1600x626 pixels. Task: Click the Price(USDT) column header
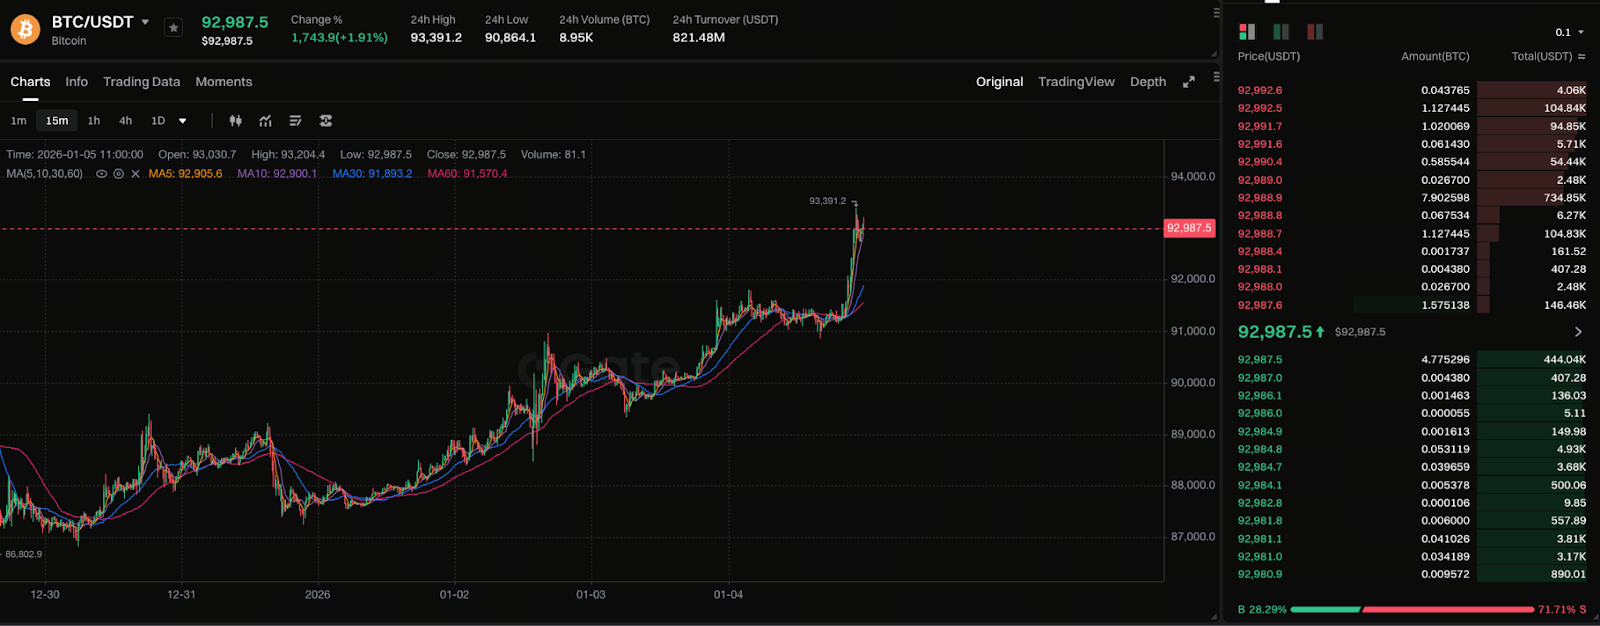pos(1269,57)
